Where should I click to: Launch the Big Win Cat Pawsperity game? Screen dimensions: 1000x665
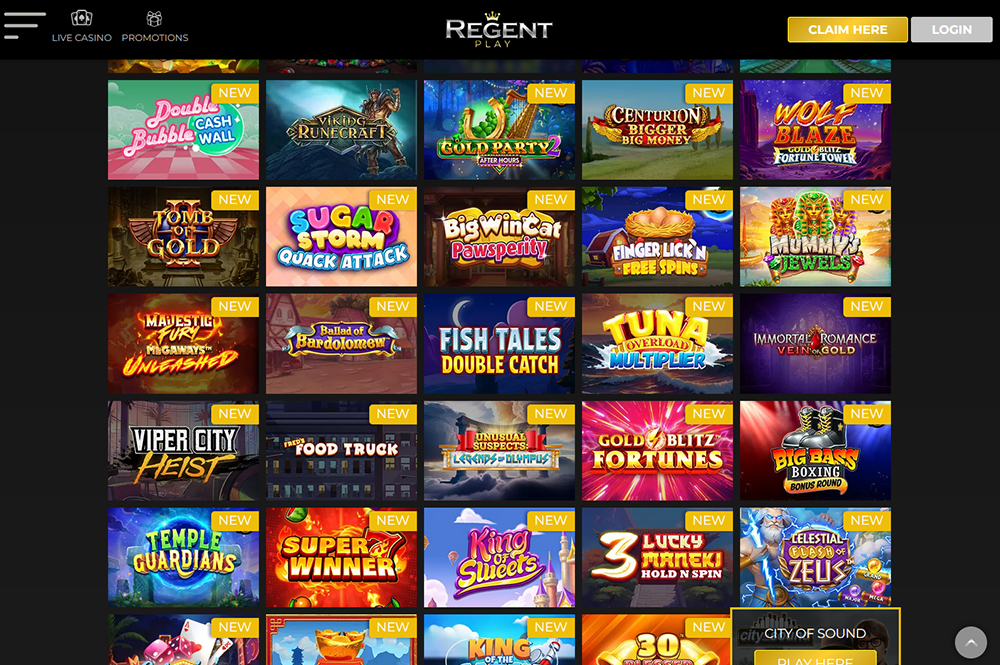point(499,237)
